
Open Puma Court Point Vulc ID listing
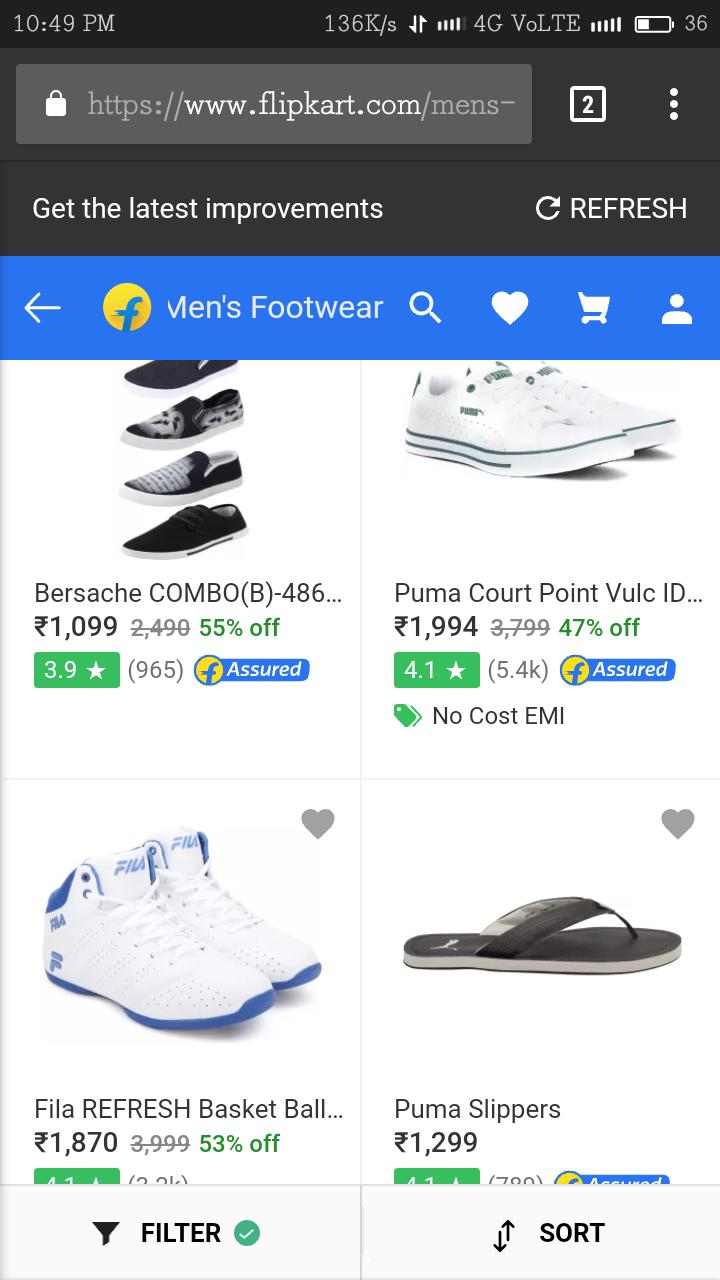pyautogui.click(x=548, y=593)
